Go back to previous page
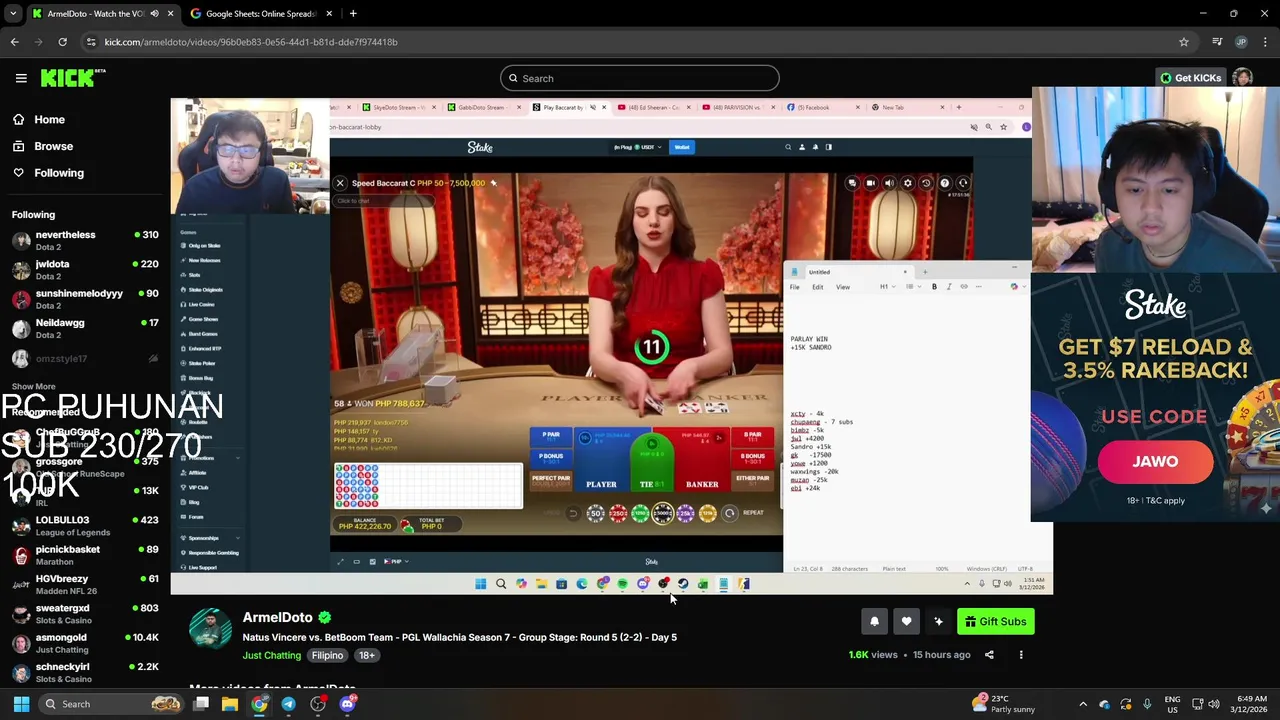1280x720 pixels. click(x=14, y=42)
